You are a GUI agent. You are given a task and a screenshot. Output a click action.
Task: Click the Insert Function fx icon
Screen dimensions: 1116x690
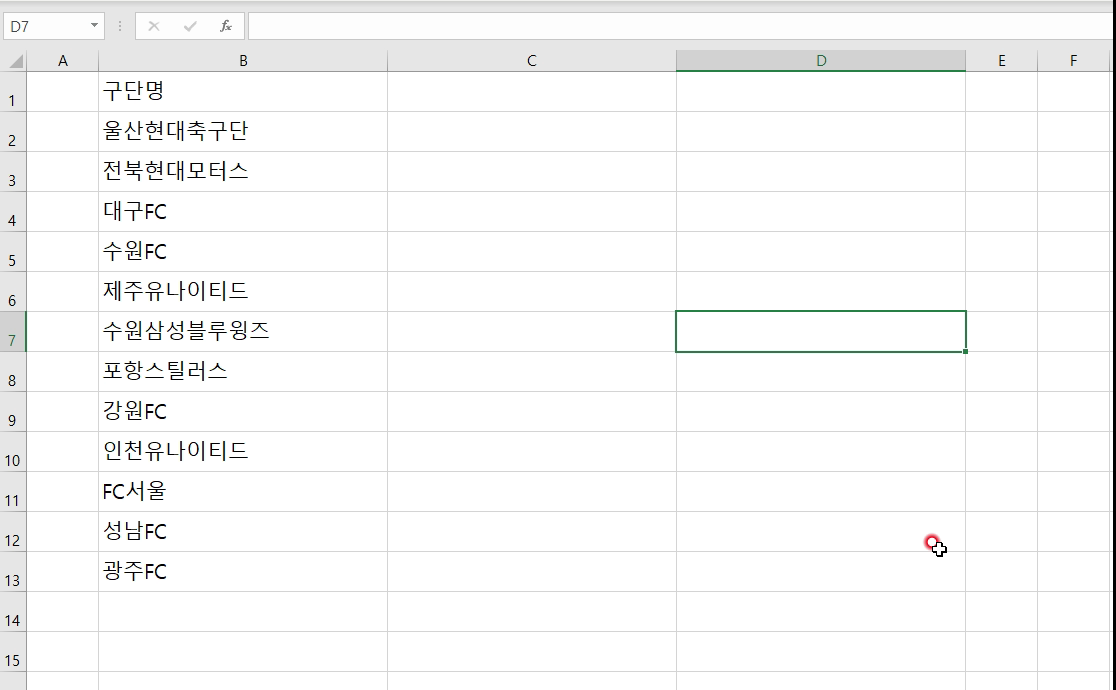[226, 26]
